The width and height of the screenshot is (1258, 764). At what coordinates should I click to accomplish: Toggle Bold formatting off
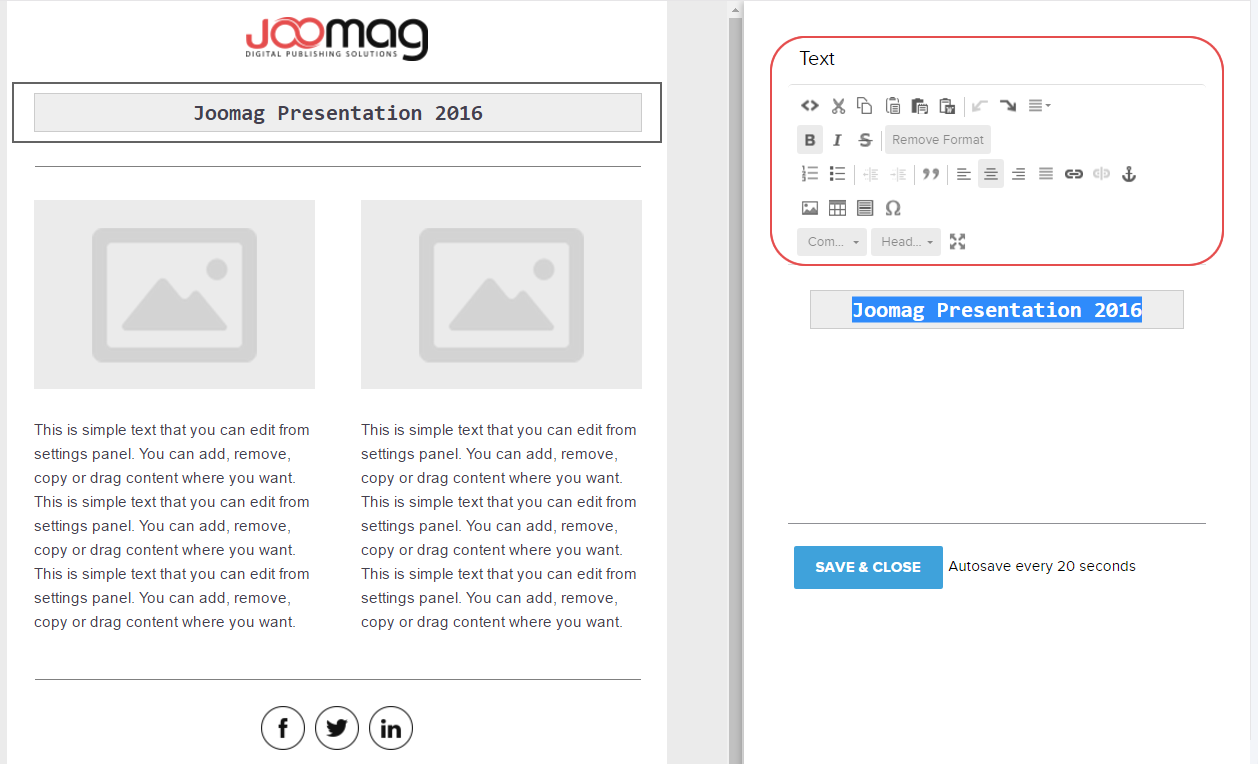pyautogui.click(x=810, y=140)
